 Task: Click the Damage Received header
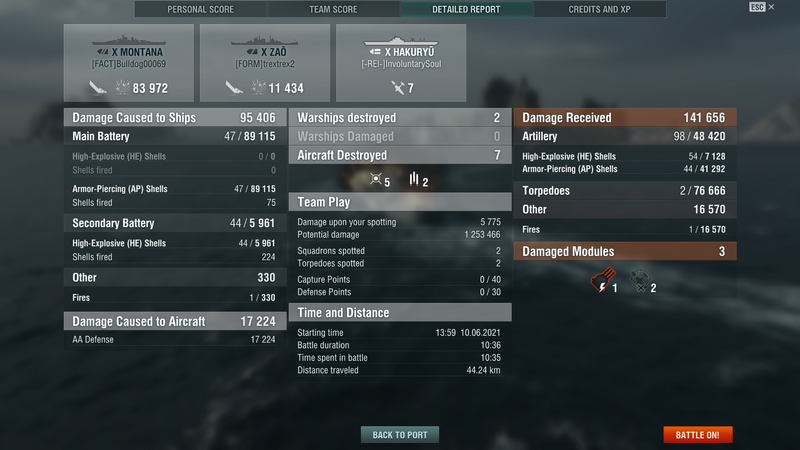(625, 117)
